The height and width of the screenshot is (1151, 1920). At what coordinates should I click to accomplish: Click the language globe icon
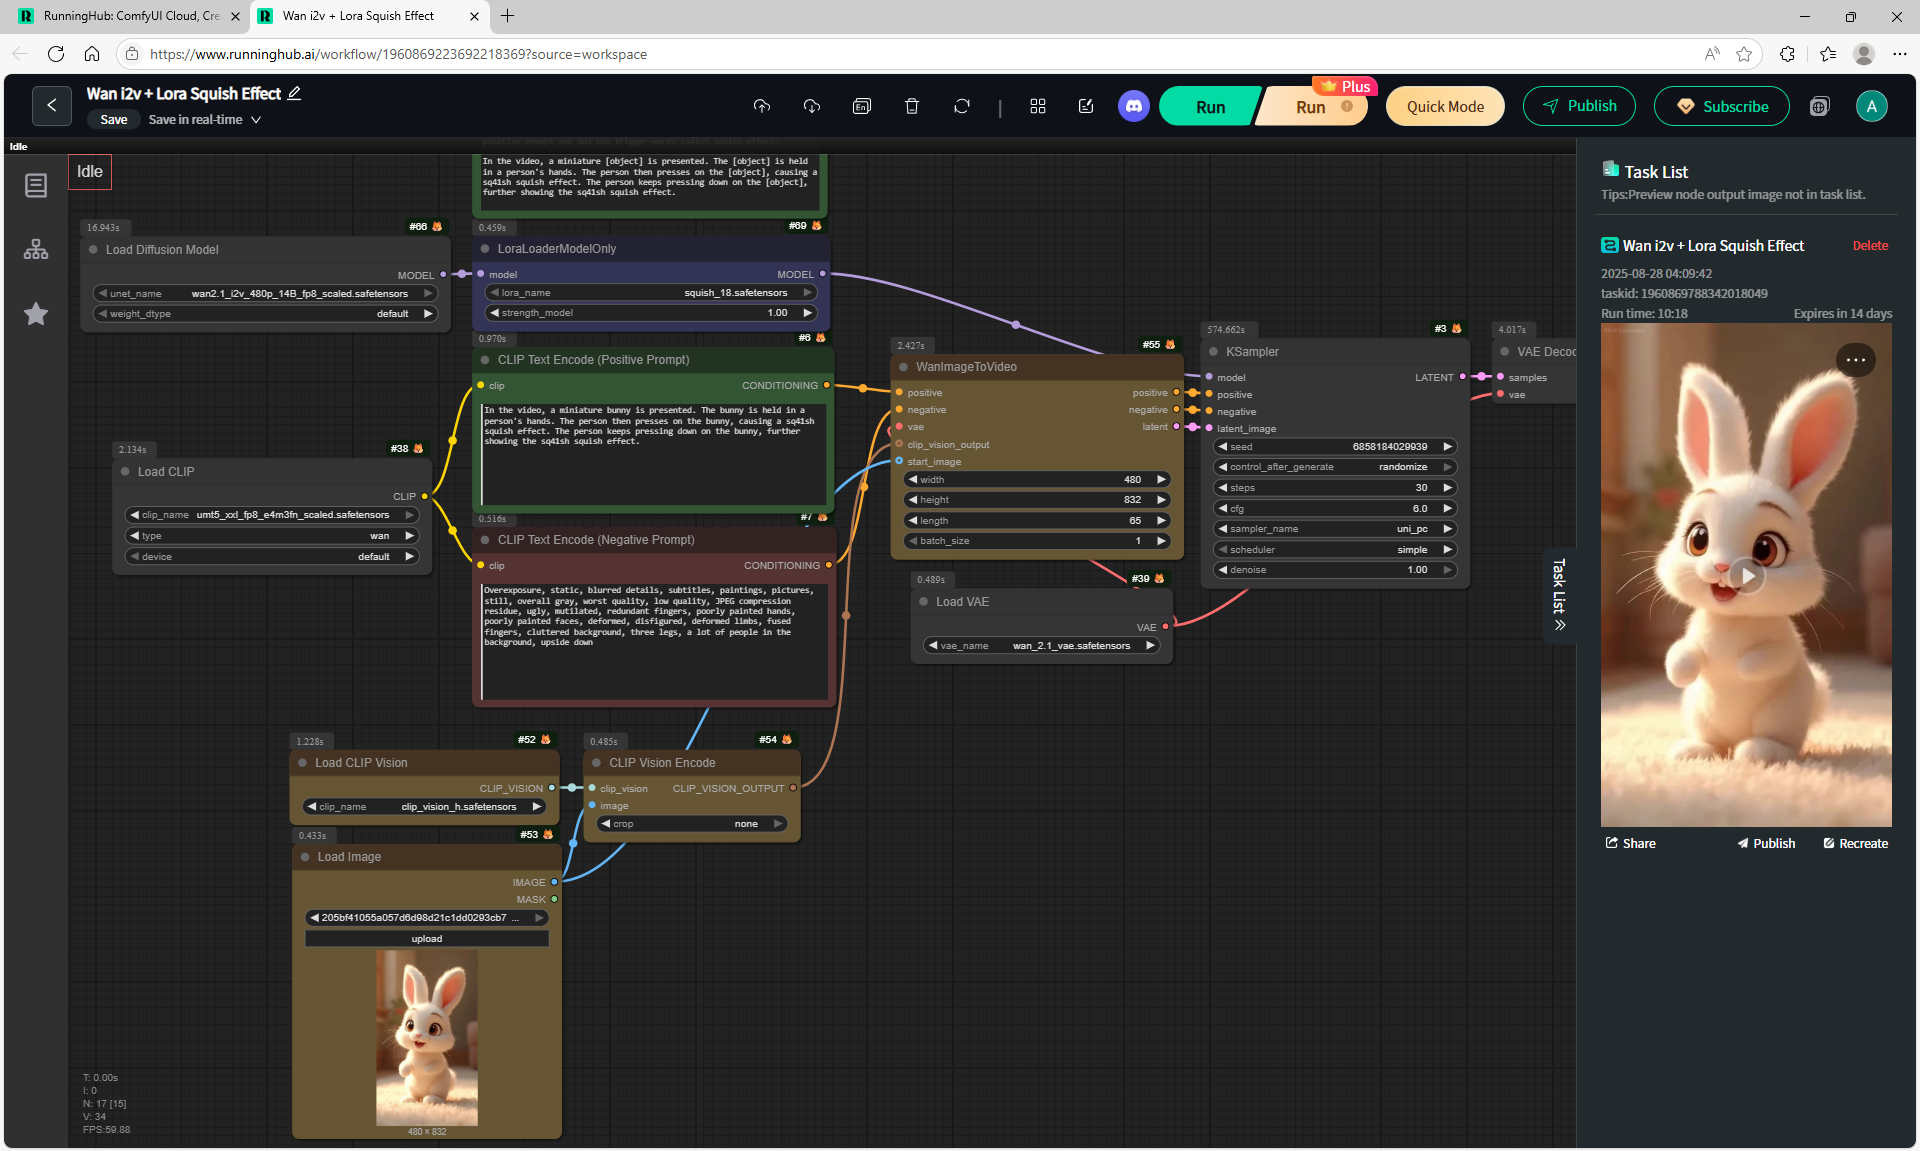tap(1819, 107)
